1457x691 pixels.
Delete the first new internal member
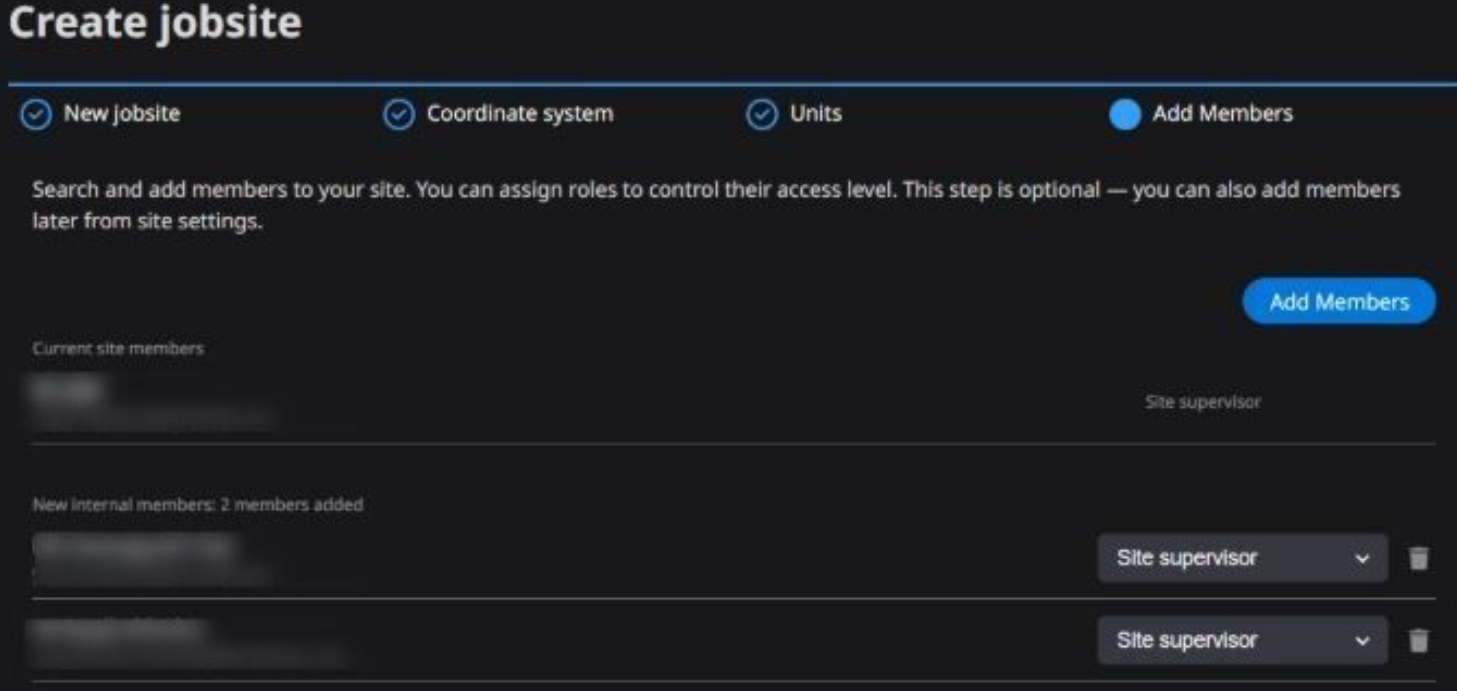(1419, 558)
